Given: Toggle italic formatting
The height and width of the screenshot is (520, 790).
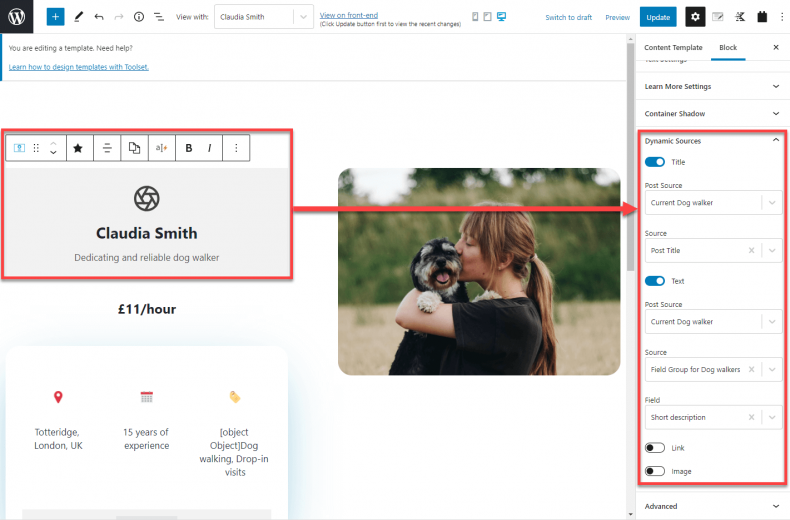Looking at the screenshot, I should (210, 148).
